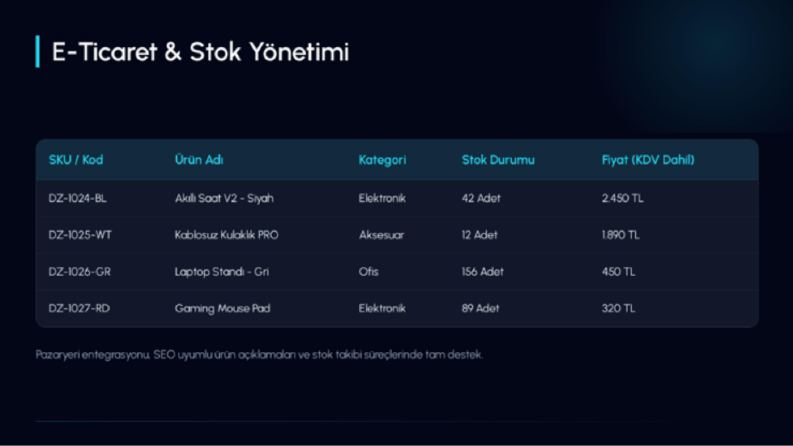
Task: Click price 2.450 TL
Action: pyautogui.click(x=623, y=198)
